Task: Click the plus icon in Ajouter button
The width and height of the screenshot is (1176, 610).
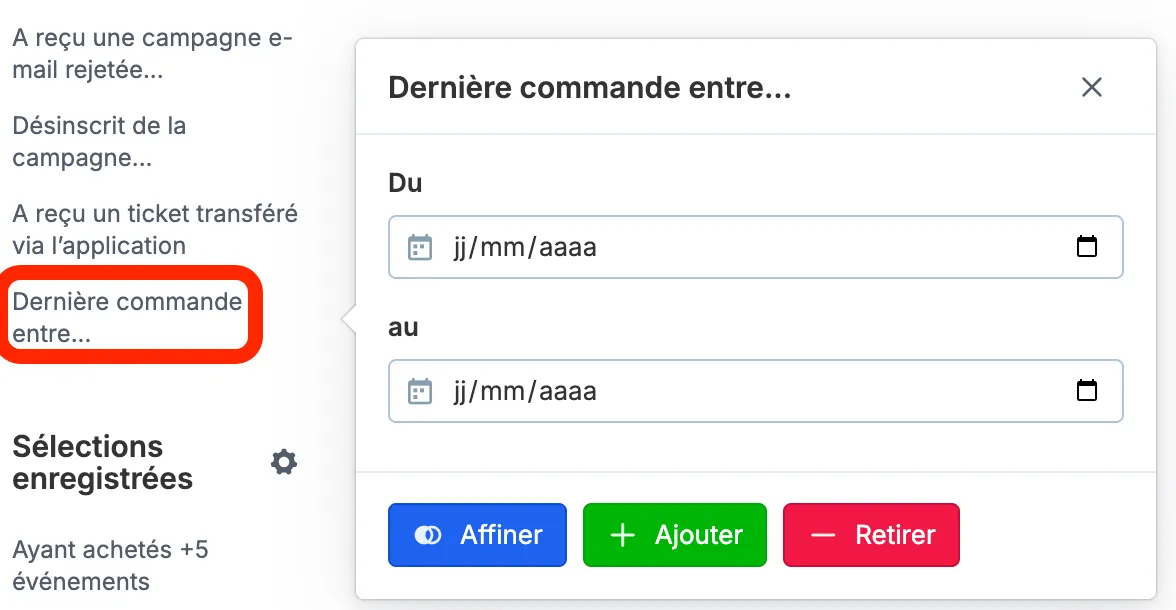Action: click(x=622, y=535)
